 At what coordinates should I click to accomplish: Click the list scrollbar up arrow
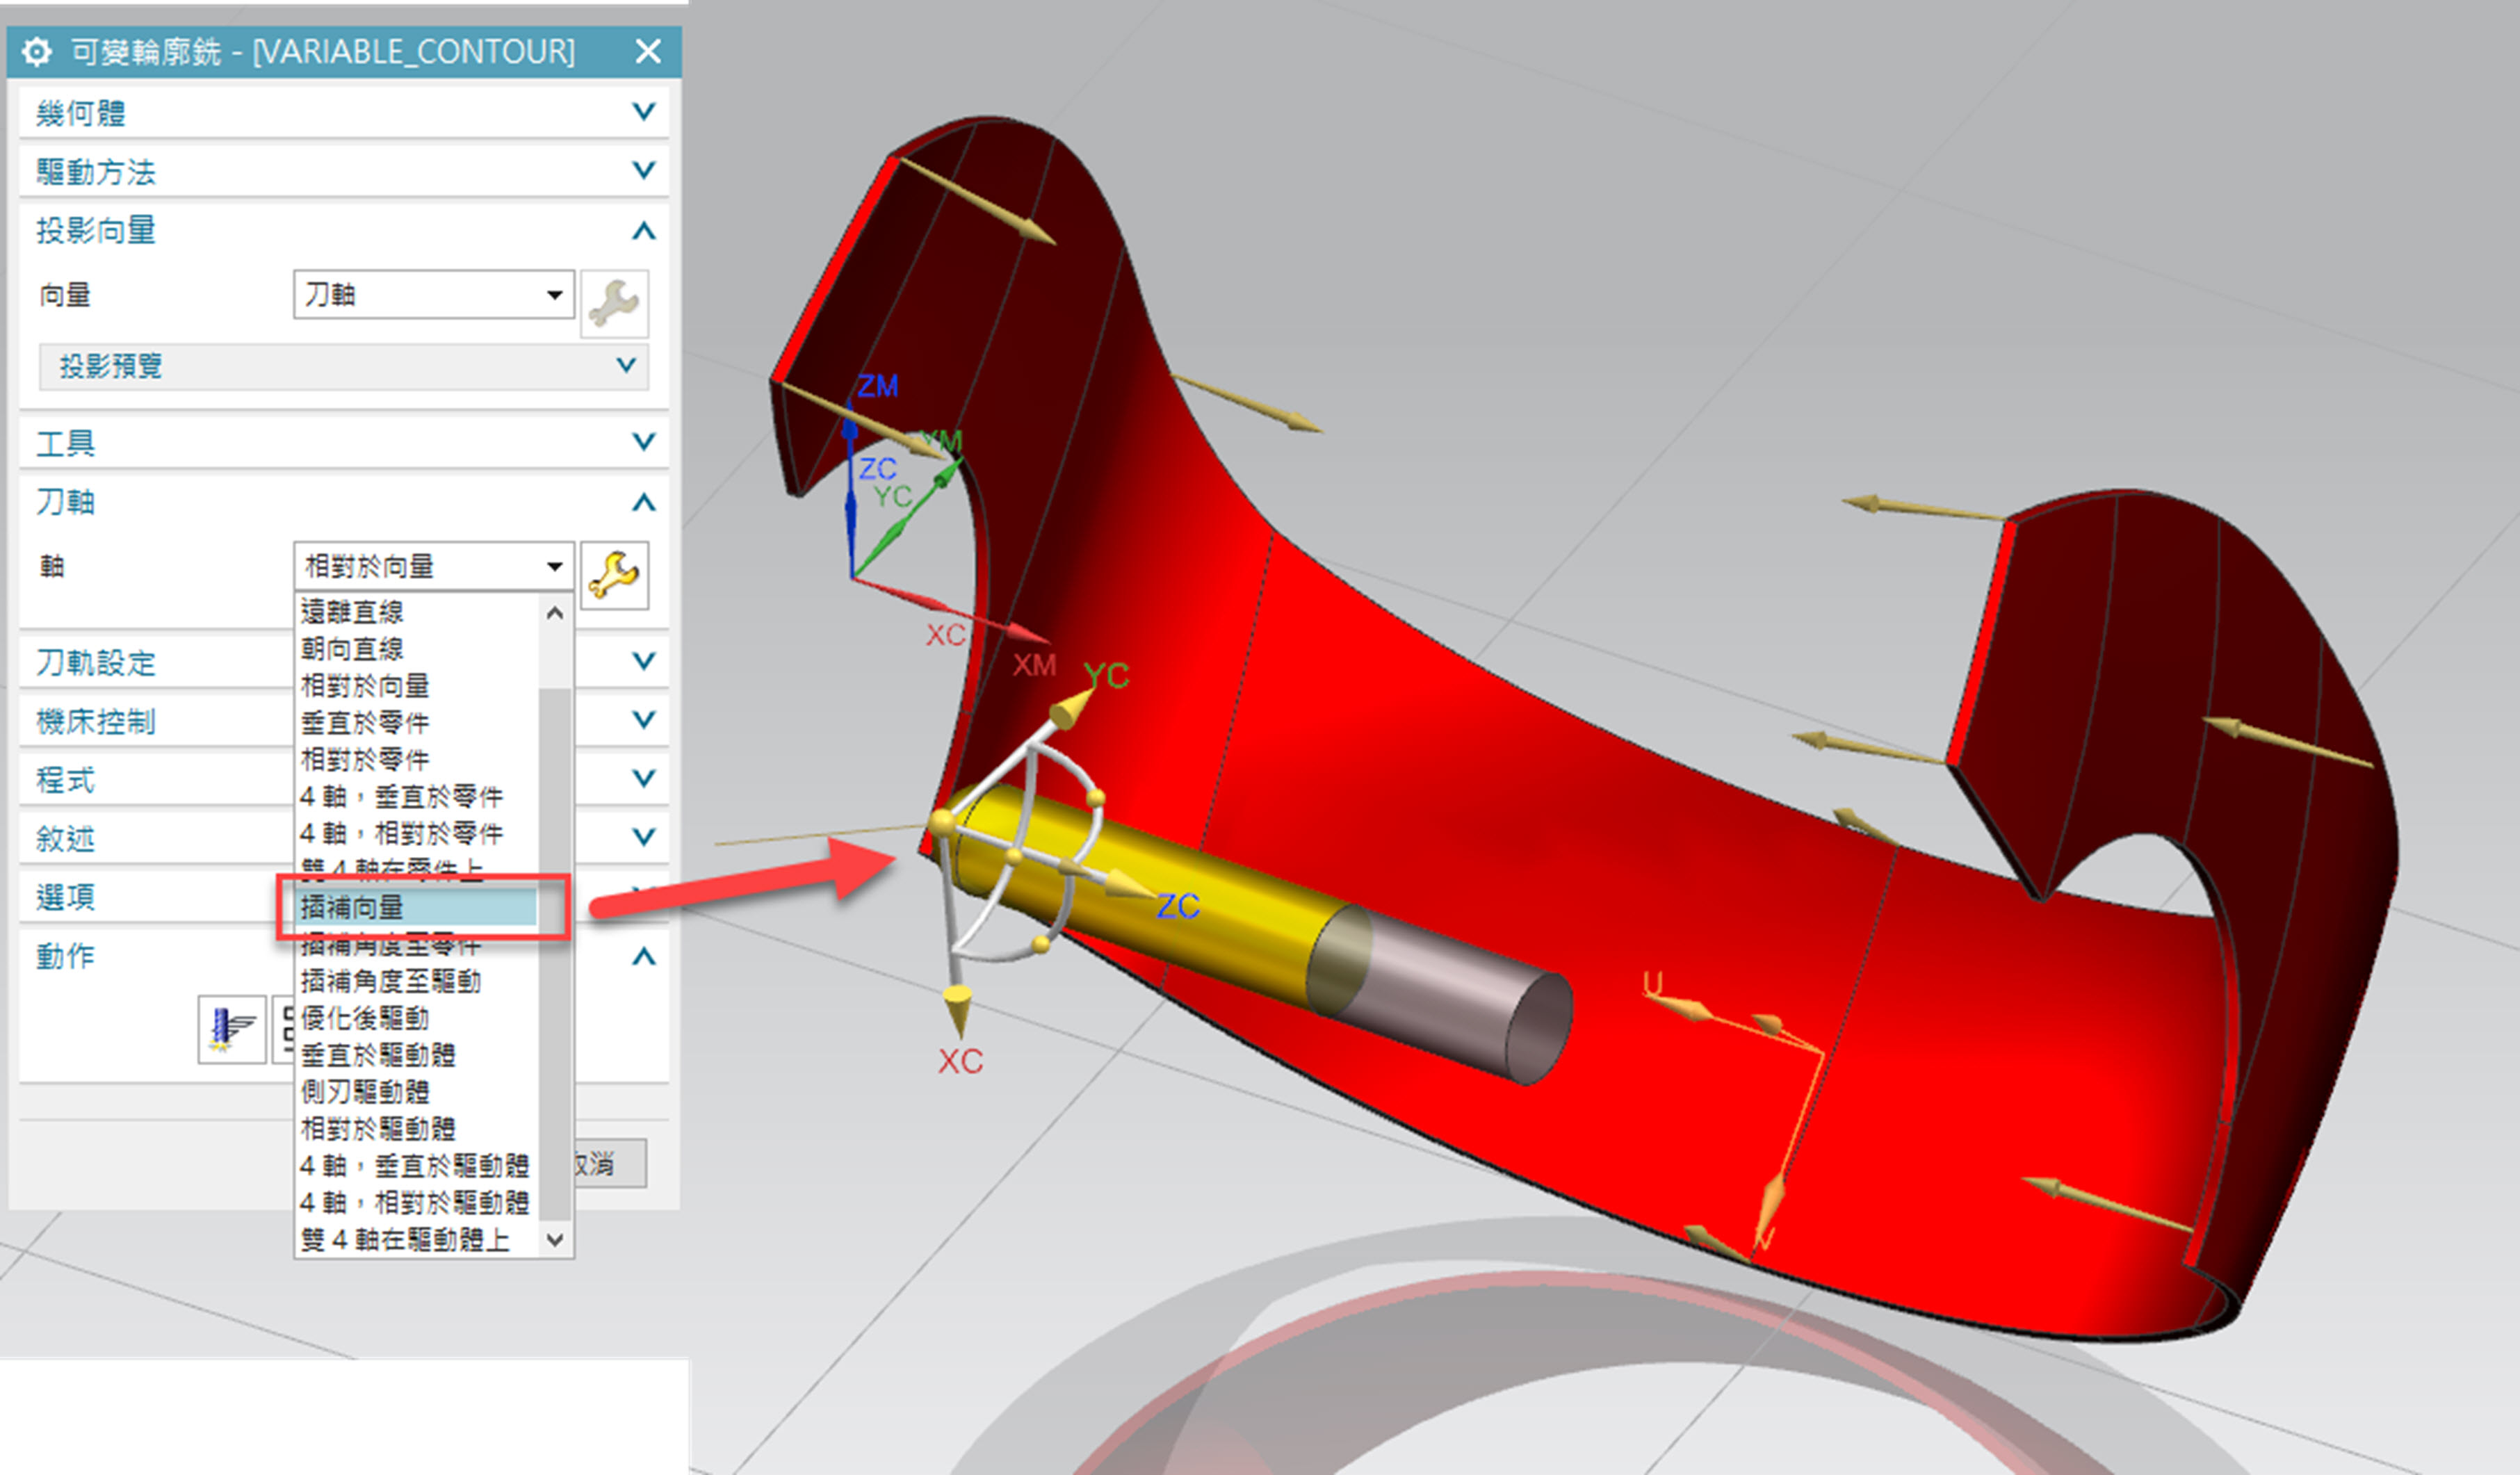click(556, 612)
